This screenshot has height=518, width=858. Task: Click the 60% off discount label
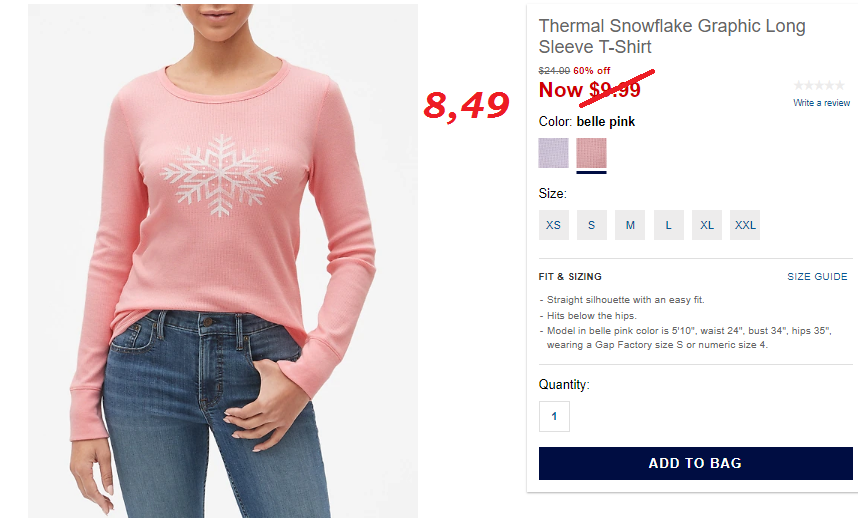[x=592, y=71]
